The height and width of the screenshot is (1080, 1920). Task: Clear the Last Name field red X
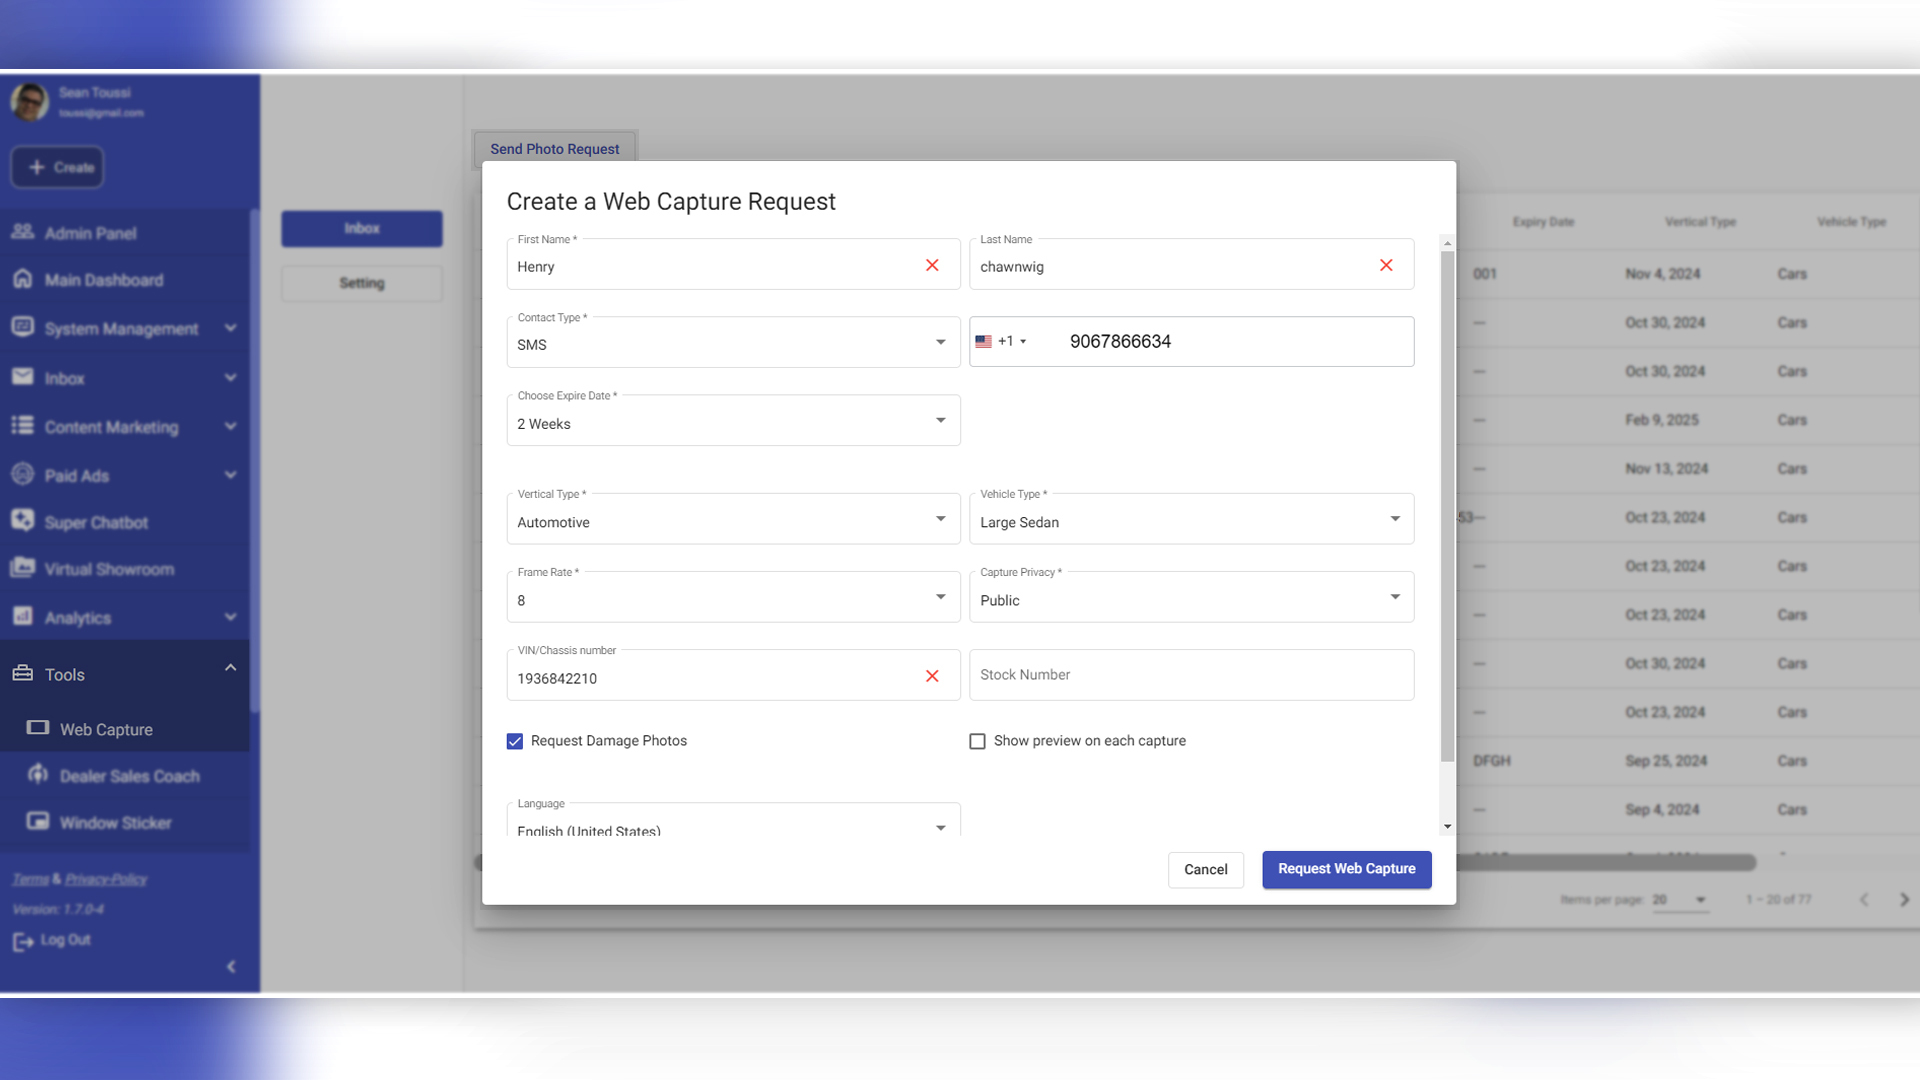pos(1386,265)
